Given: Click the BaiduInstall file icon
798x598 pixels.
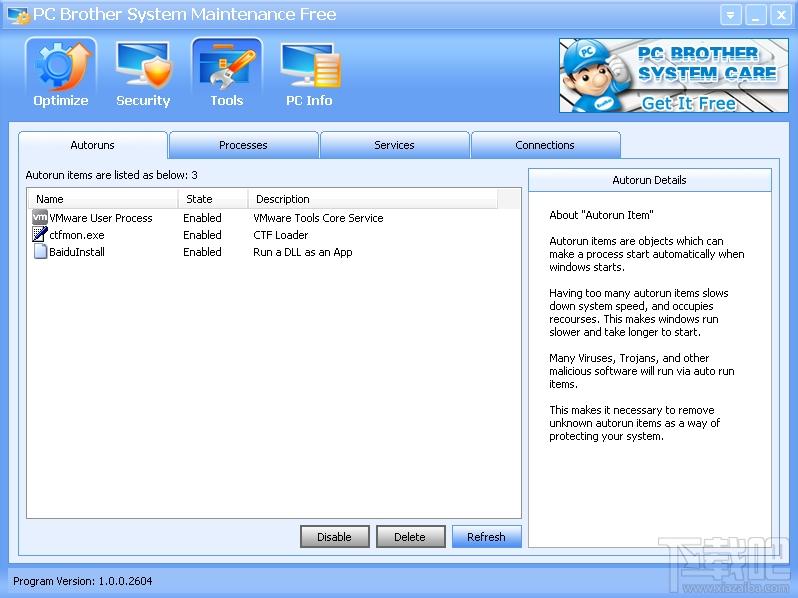Looking at the screenshot, I should [x=40, y=251].
